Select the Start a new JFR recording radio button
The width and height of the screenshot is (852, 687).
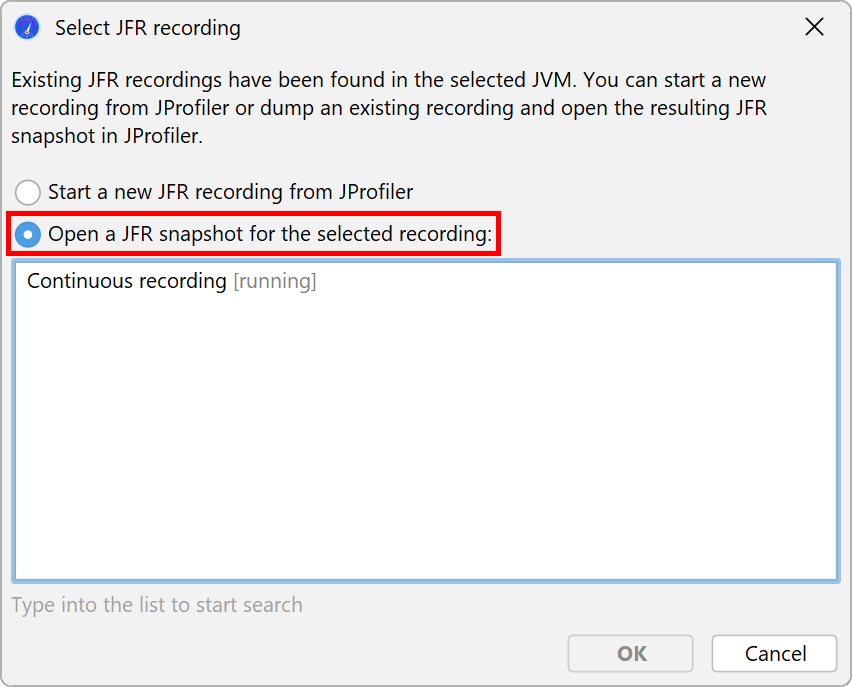click(28, 192)
